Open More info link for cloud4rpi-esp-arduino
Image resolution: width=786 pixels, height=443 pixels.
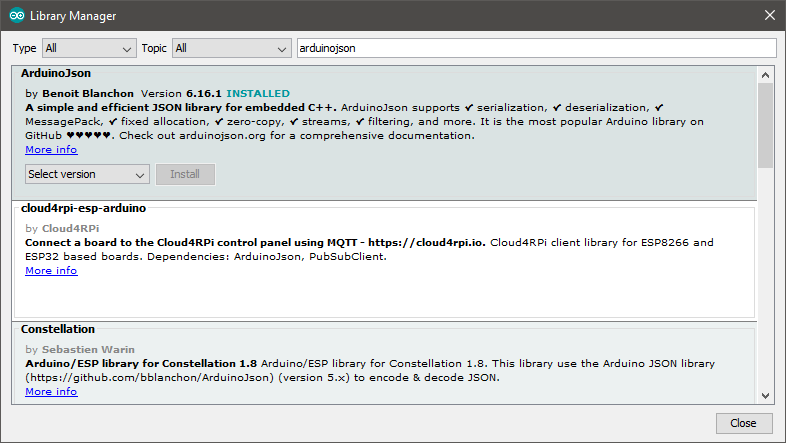[x=51, y=270]
